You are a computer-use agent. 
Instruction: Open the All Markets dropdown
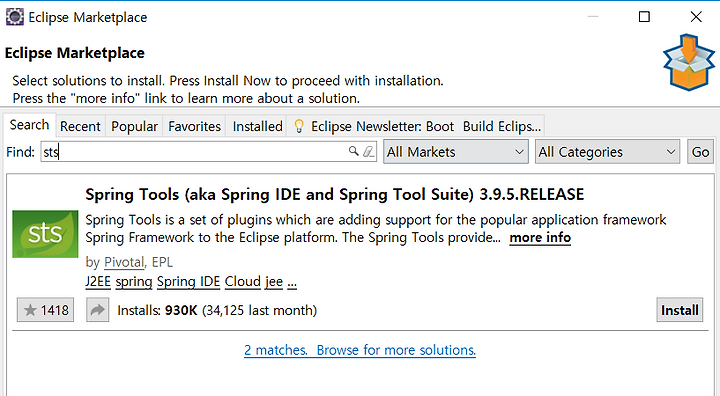coord(456,152)
